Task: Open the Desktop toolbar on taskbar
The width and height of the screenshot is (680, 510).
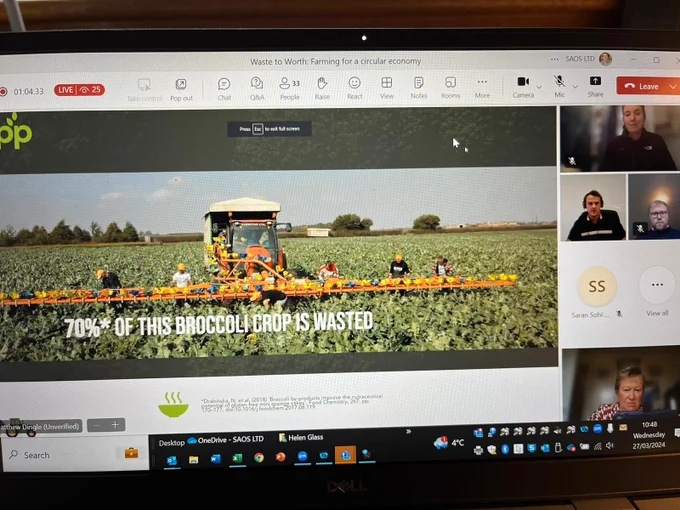Action: click(x=171, y=443)
